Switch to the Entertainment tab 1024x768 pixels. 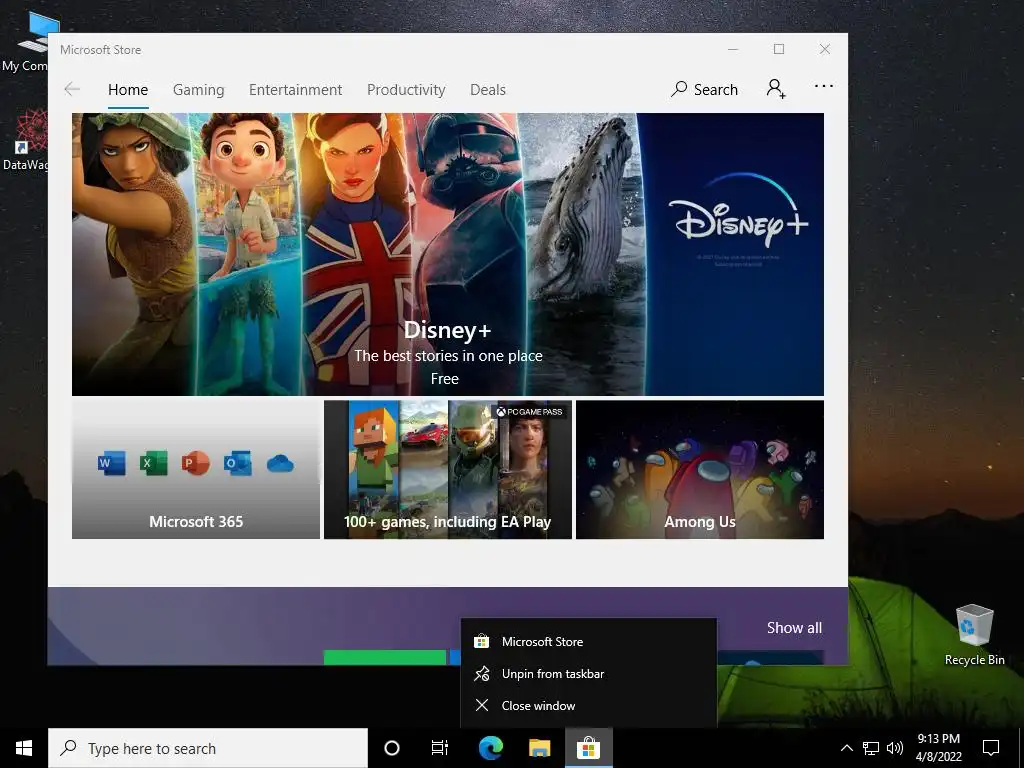295,89
